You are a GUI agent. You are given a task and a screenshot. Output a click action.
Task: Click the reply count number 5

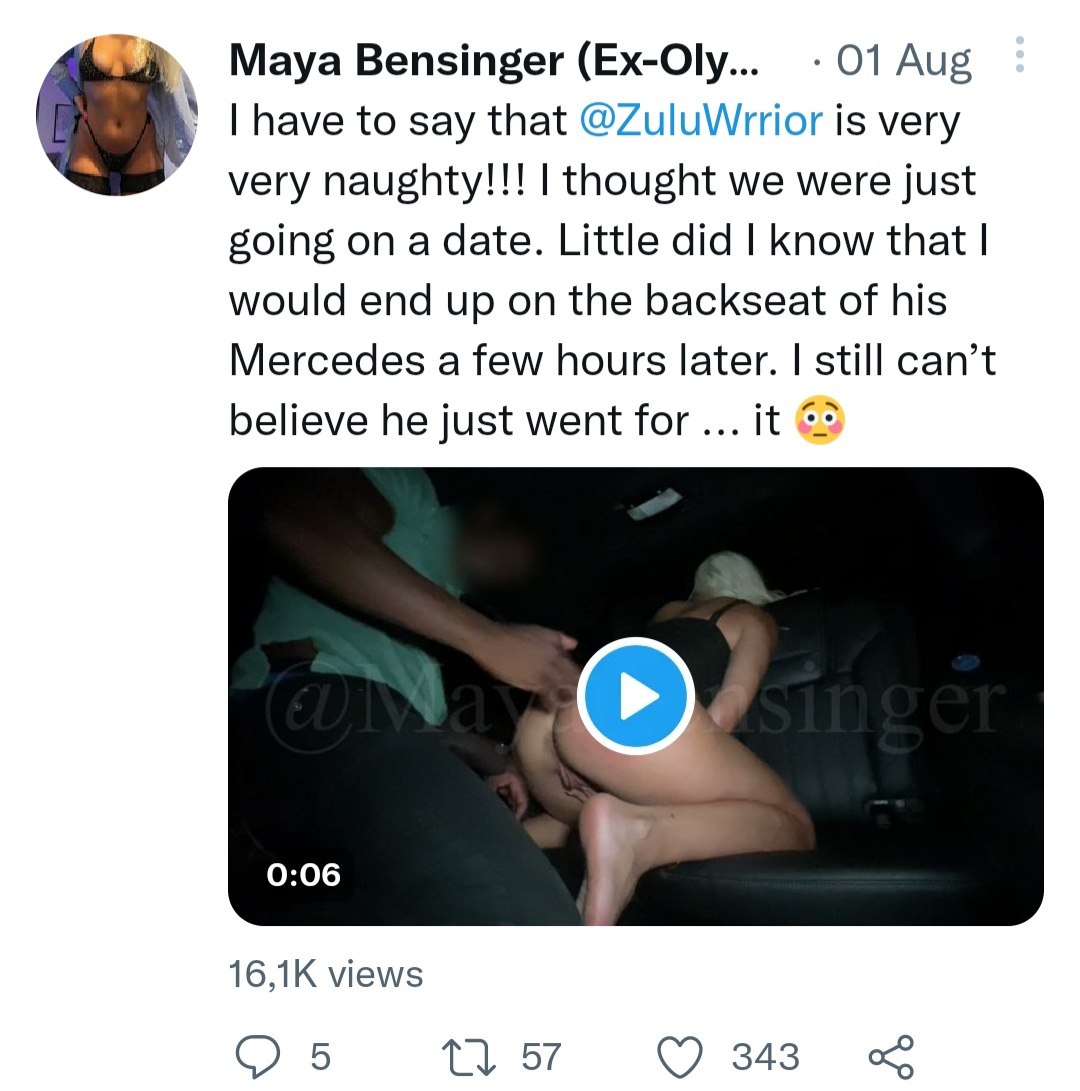coord(320,1057)
